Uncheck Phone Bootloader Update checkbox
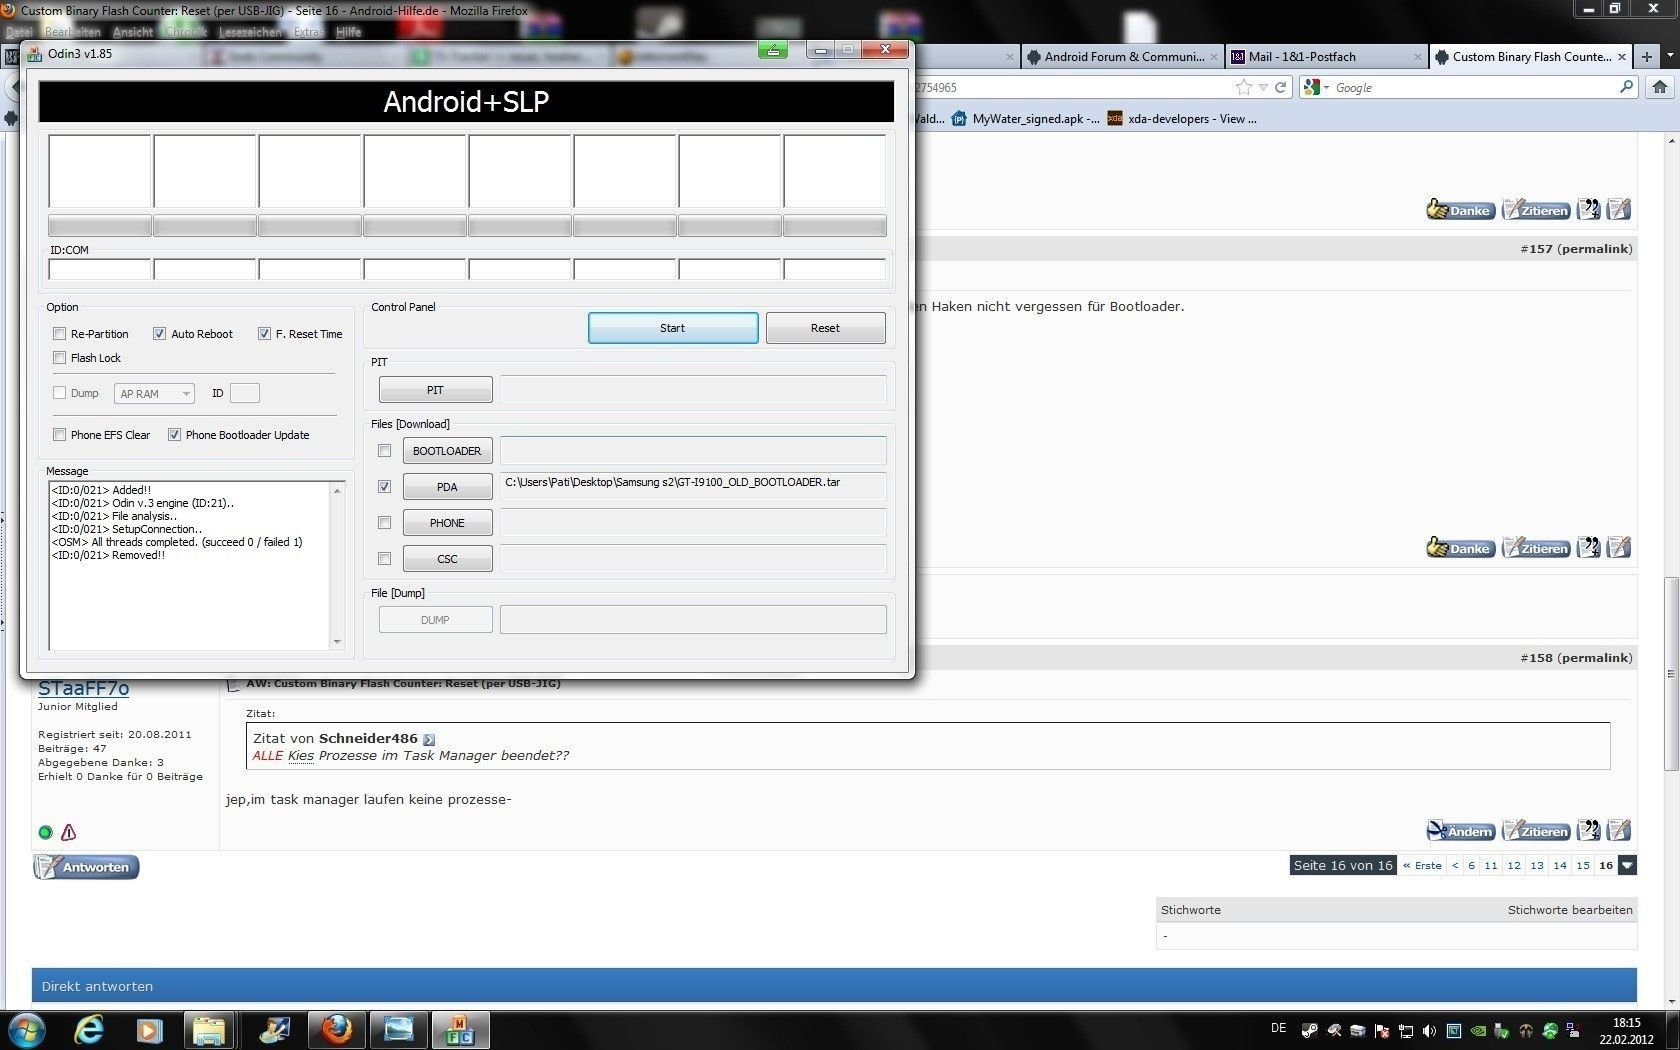The height and width of the screenshot is (1050, 1680). (174, 435)
